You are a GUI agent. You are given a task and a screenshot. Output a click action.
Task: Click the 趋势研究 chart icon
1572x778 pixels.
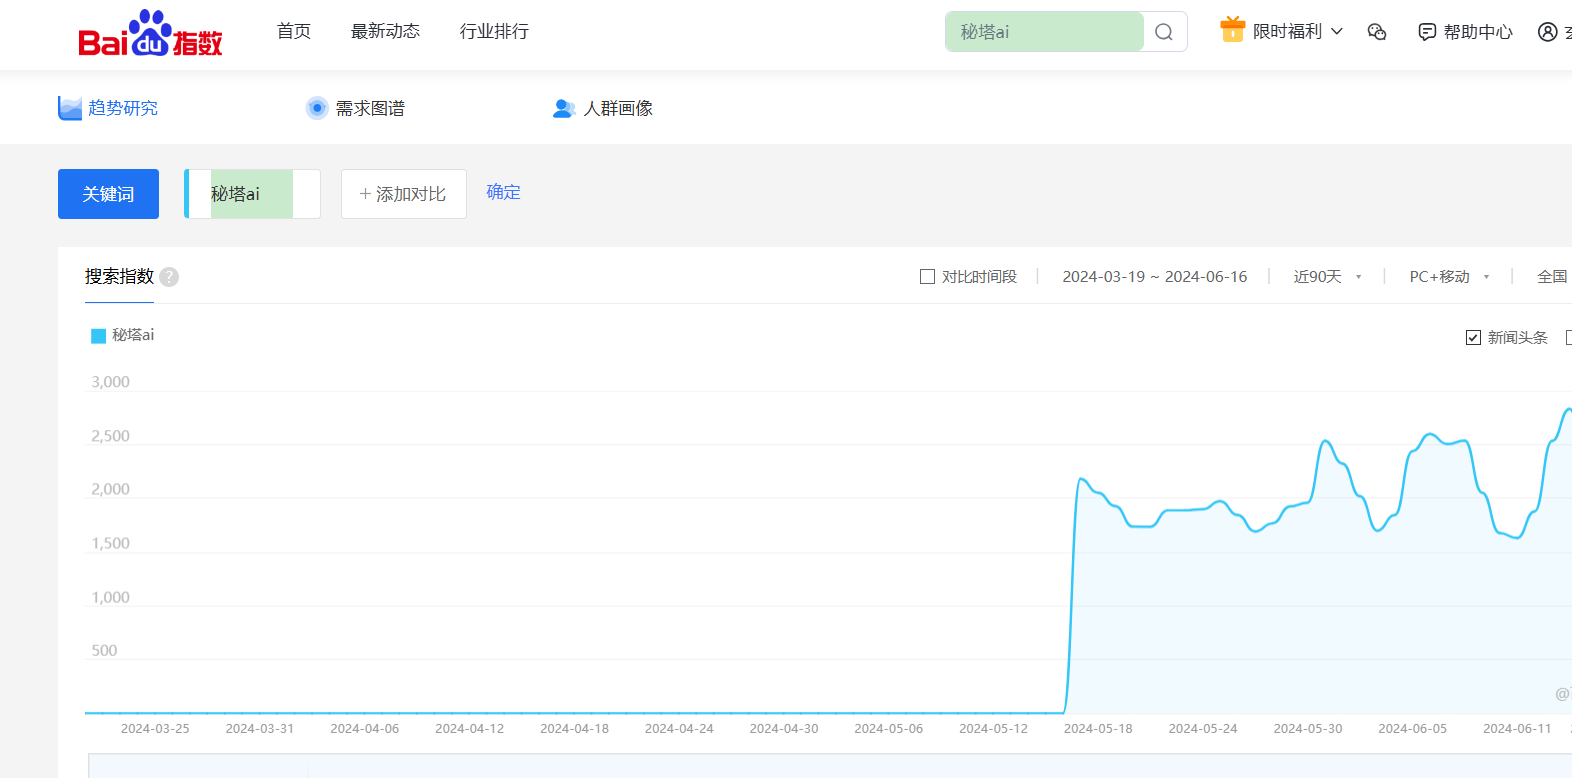coord(70,108)
